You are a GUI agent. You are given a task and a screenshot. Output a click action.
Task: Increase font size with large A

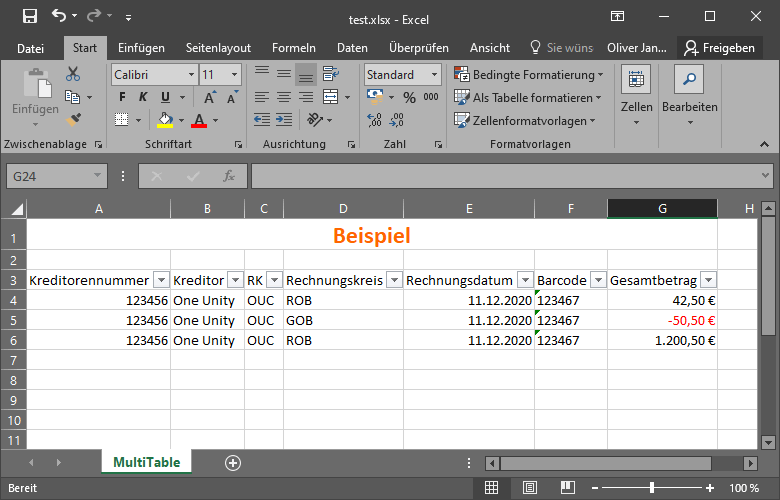tap(210, 97)
